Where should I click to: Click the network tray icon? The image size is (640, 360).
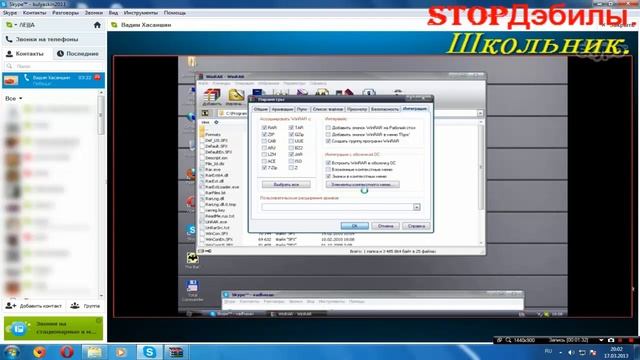[582, 352]
